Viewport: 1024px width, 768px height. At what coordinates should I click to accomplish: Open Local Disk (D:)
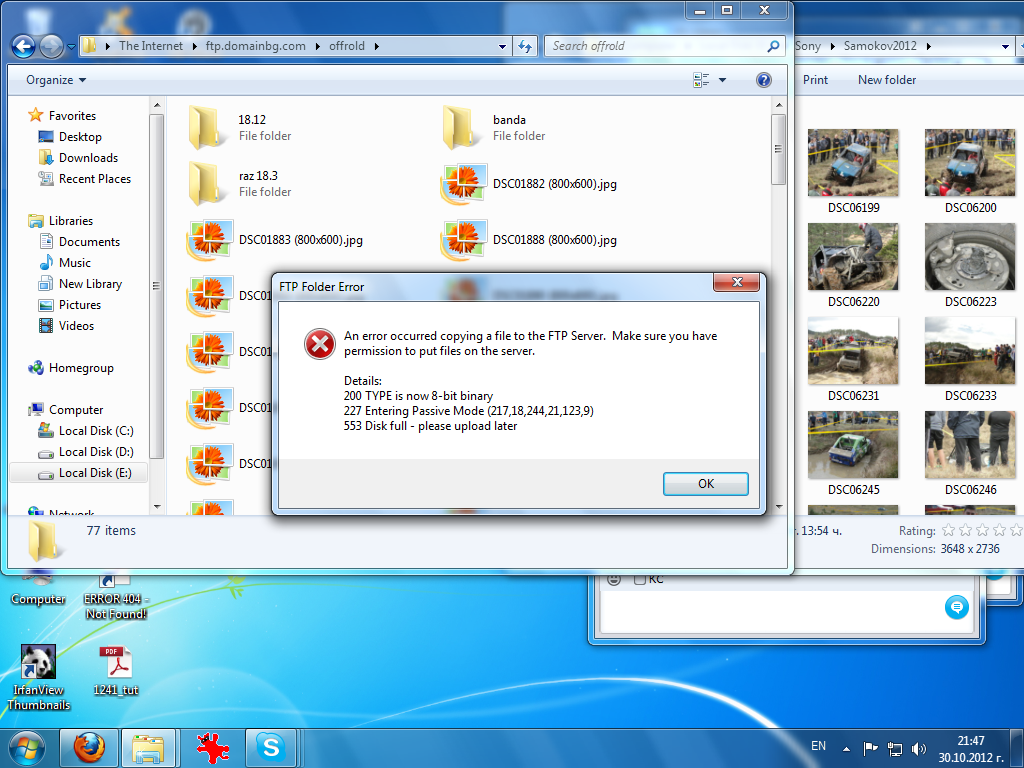(96, 451)
